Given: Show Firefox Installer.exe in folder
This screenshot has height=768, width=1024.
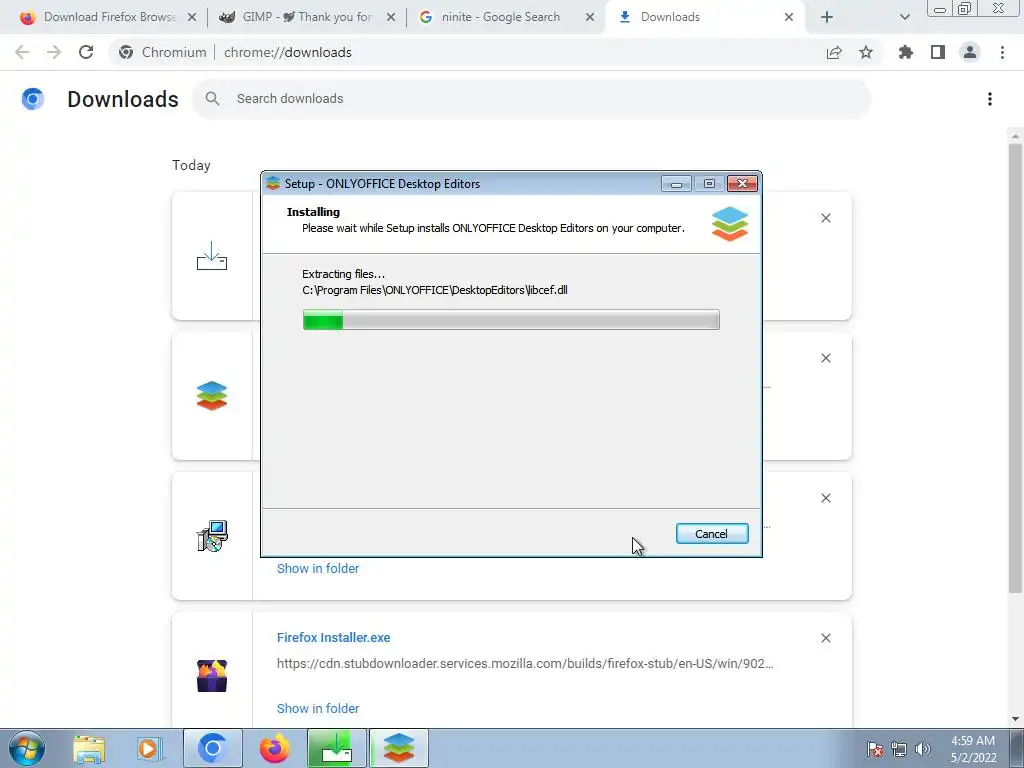Looking at the screenshot, I should [318, 709].
